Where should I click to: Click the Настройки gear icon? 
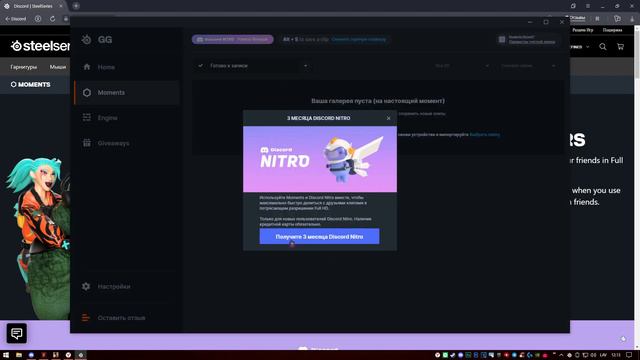[86, 286]
